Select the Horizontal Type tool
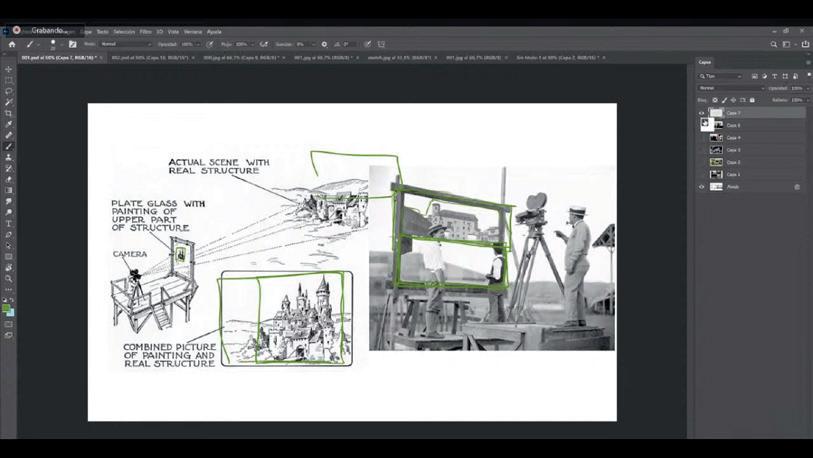The height and width of the screenshot is (458, 813). point(8,224)
